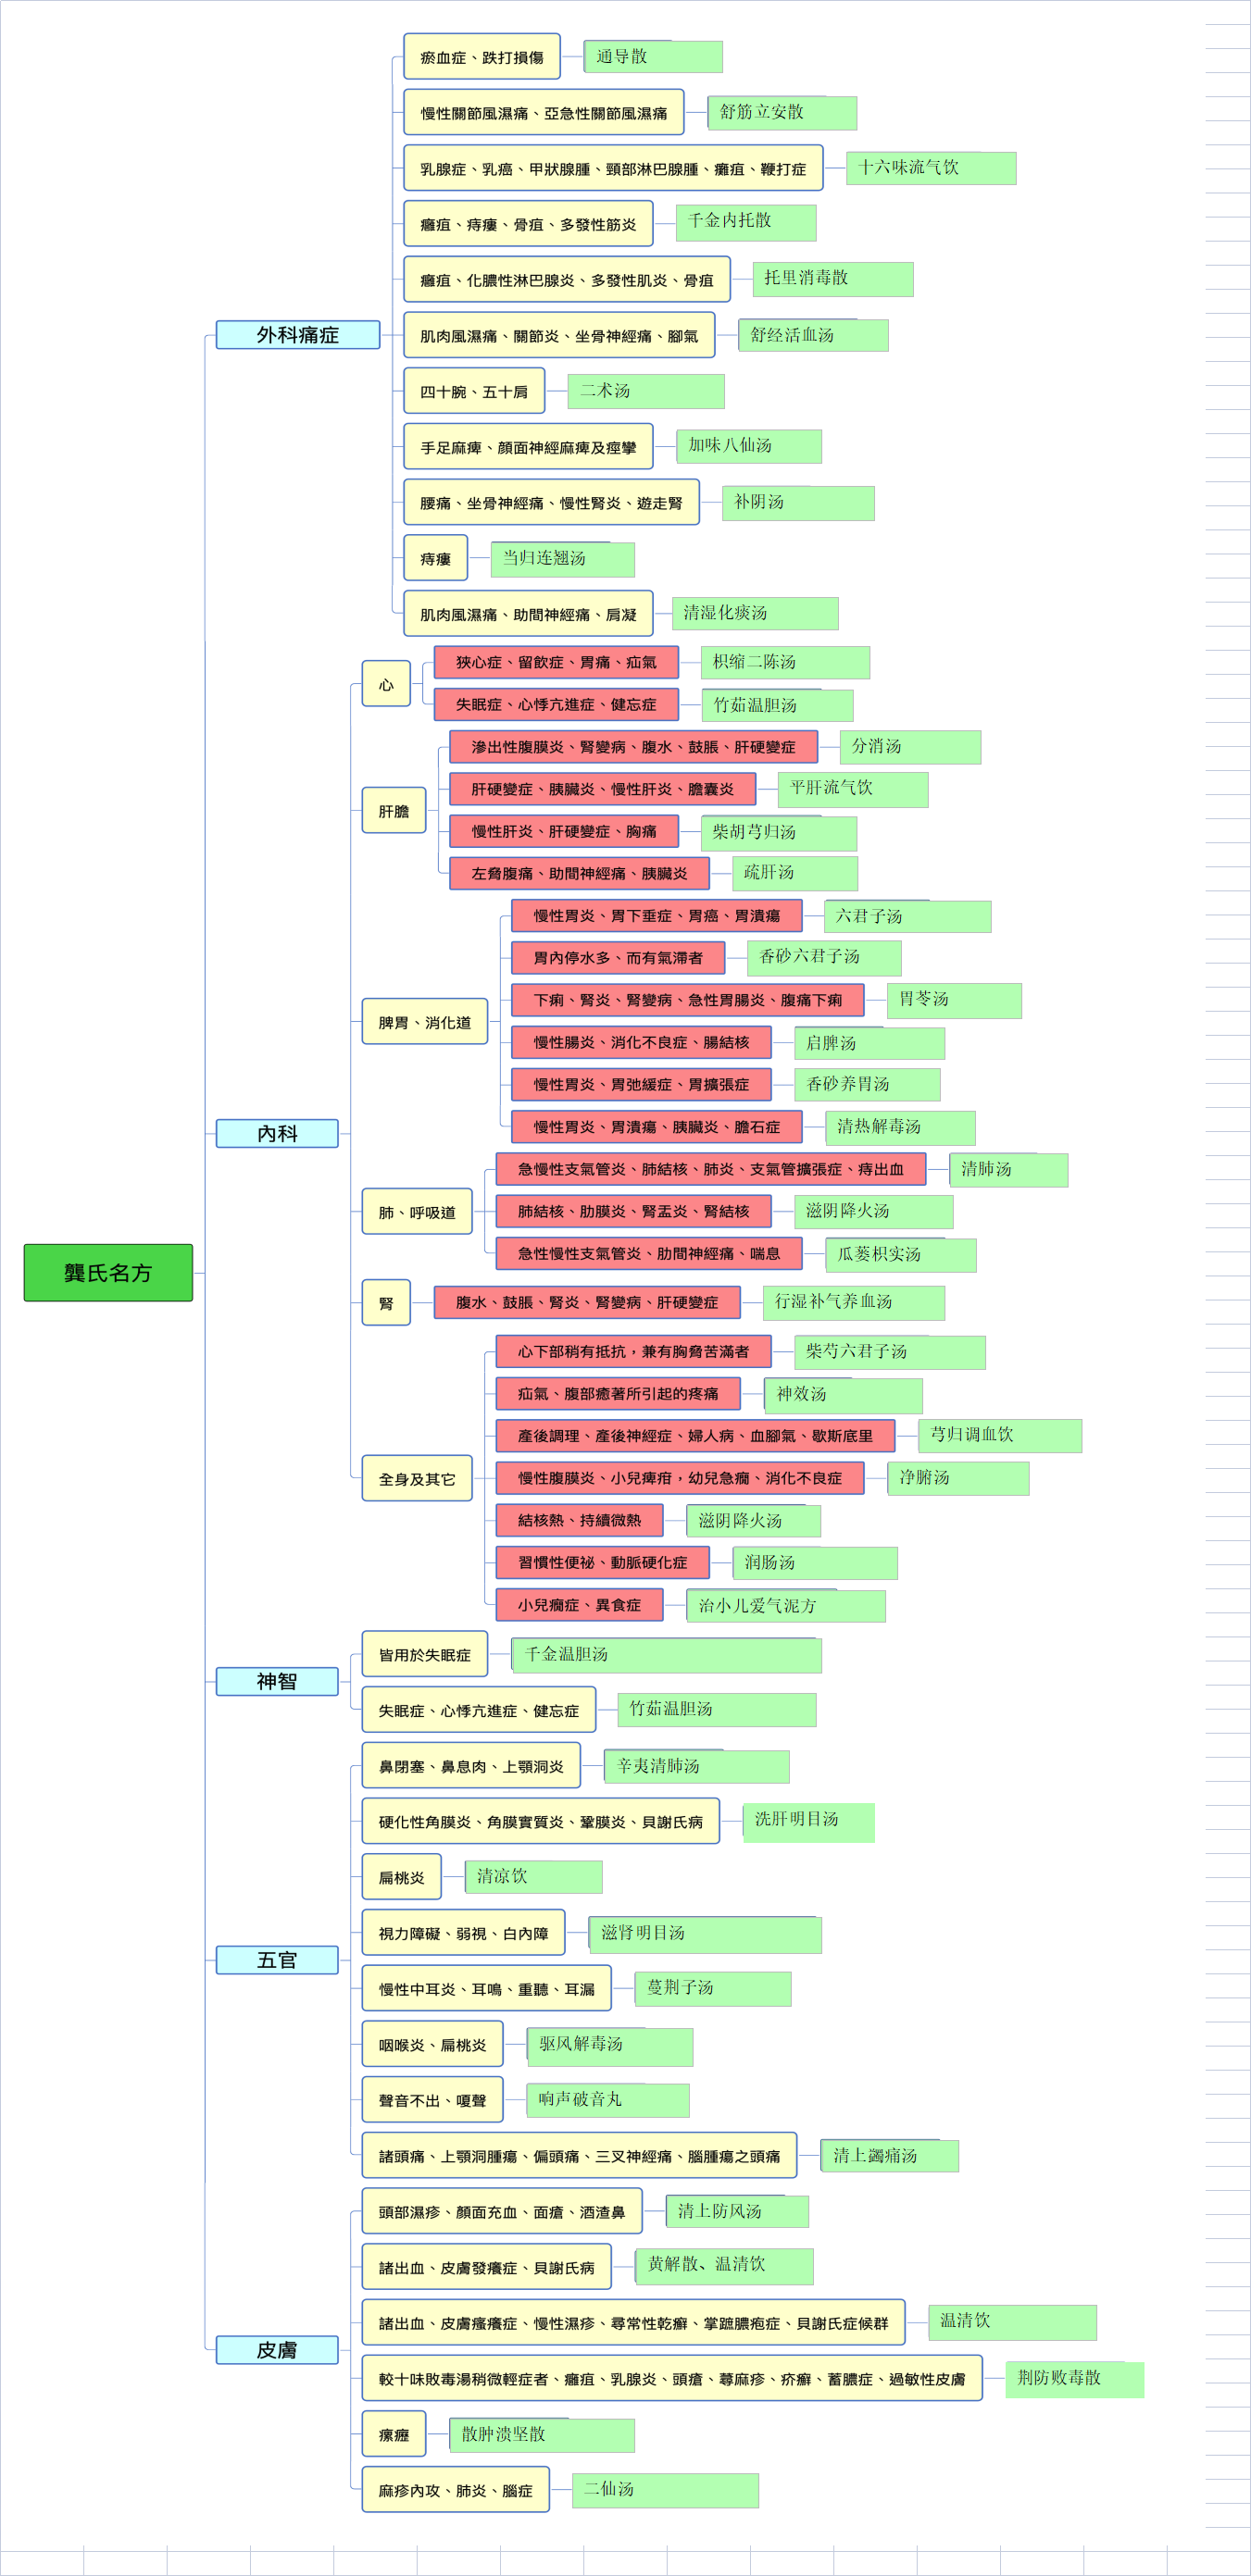Click the 瓜蒌枳实汤 node
The width and height of the screenshot is (1251, 2576).
pyautogui.click(x=901, y=1254)
